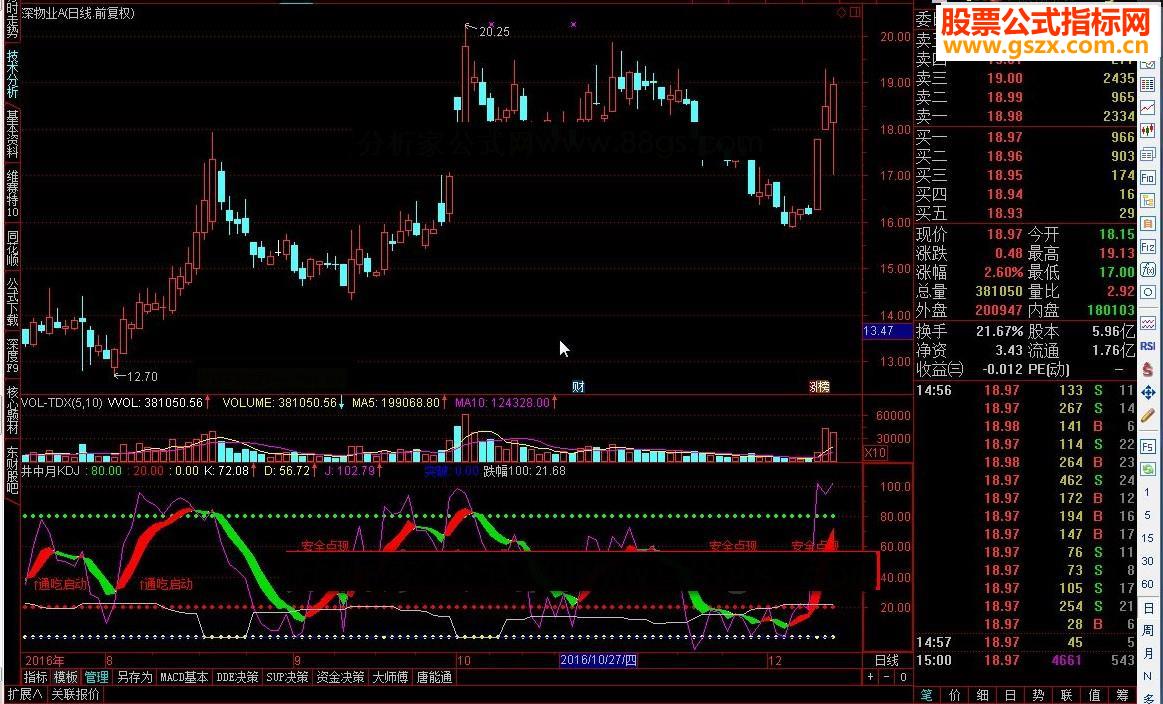Open the hierarchy tree icon in right toolbar
1163x704 pixels.
[x=1147, y=200]
